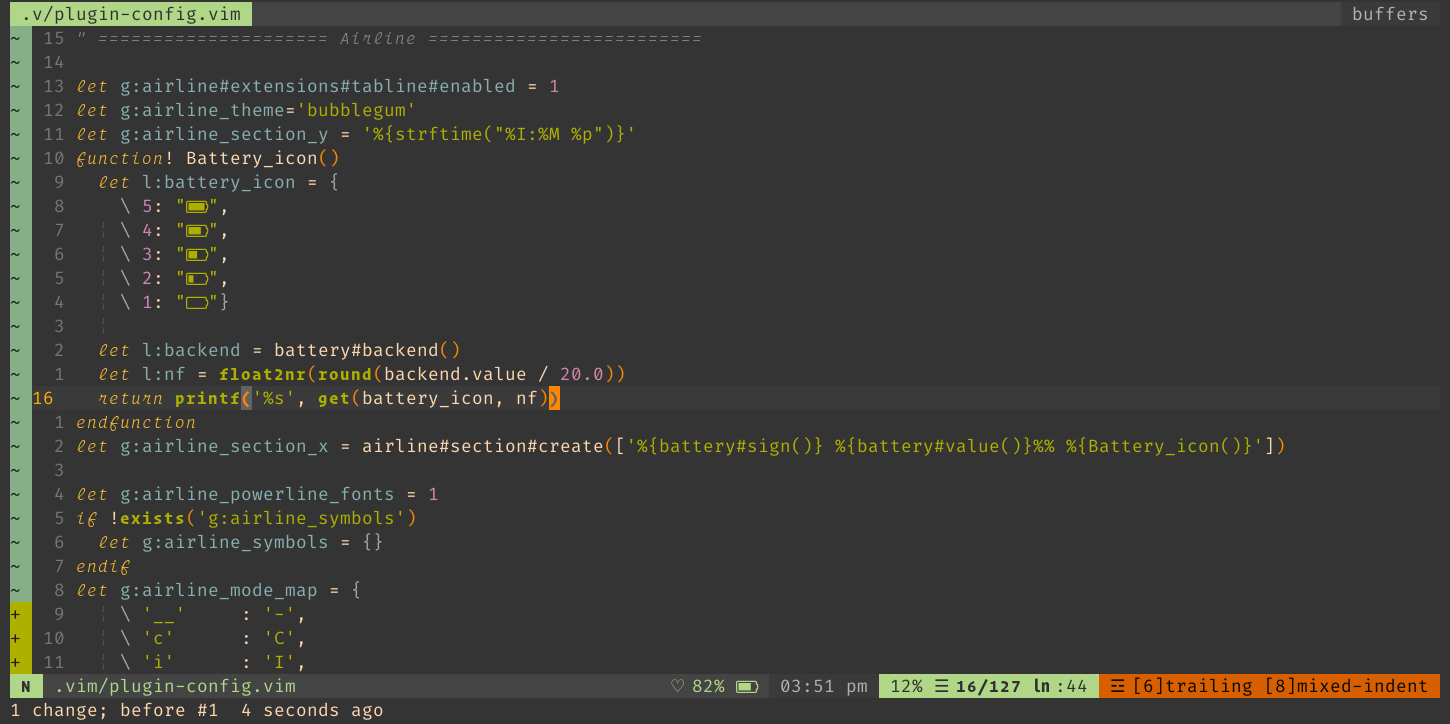1450x724 pixels.
Task: Click the highlighted cursor closing parenthesis
Action: click(554, 398)
